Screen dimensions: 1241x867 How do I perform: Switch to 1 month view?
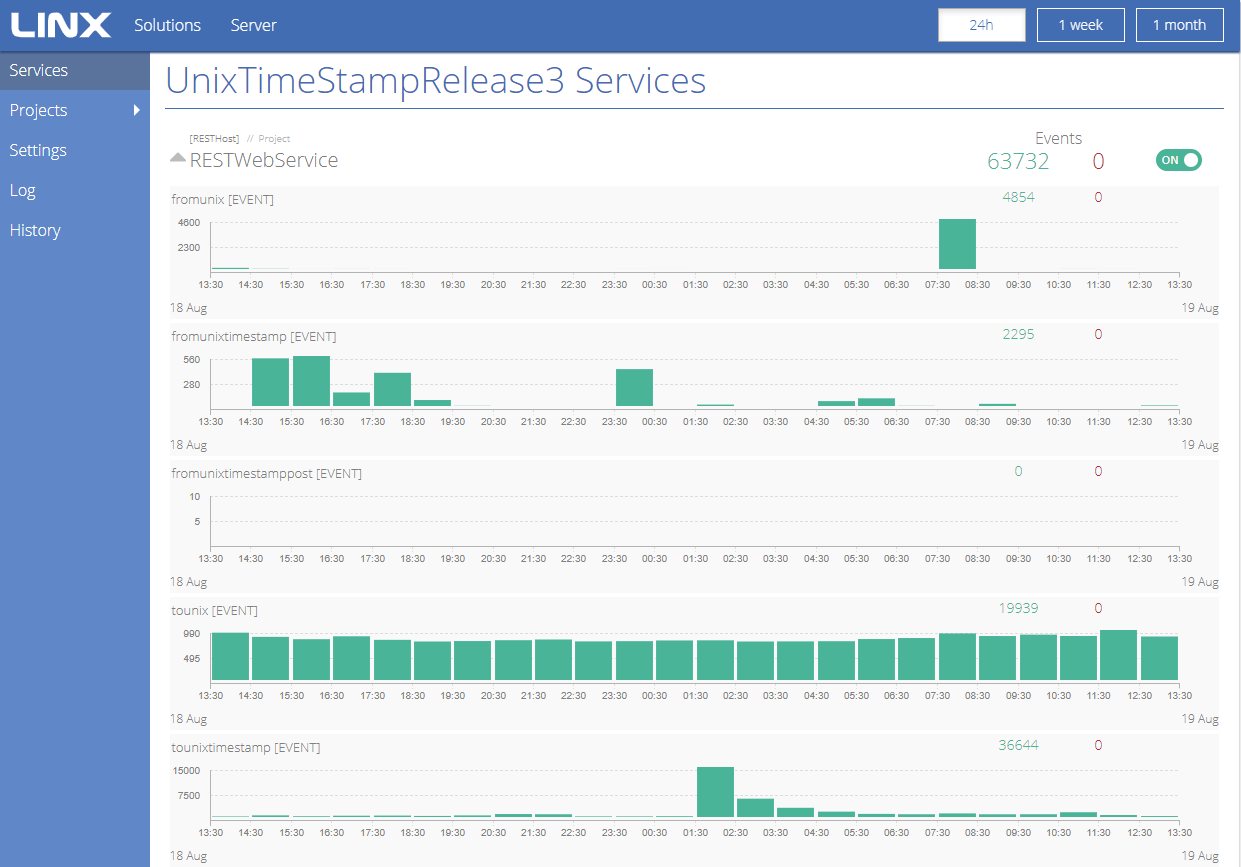coord(1180,25)
